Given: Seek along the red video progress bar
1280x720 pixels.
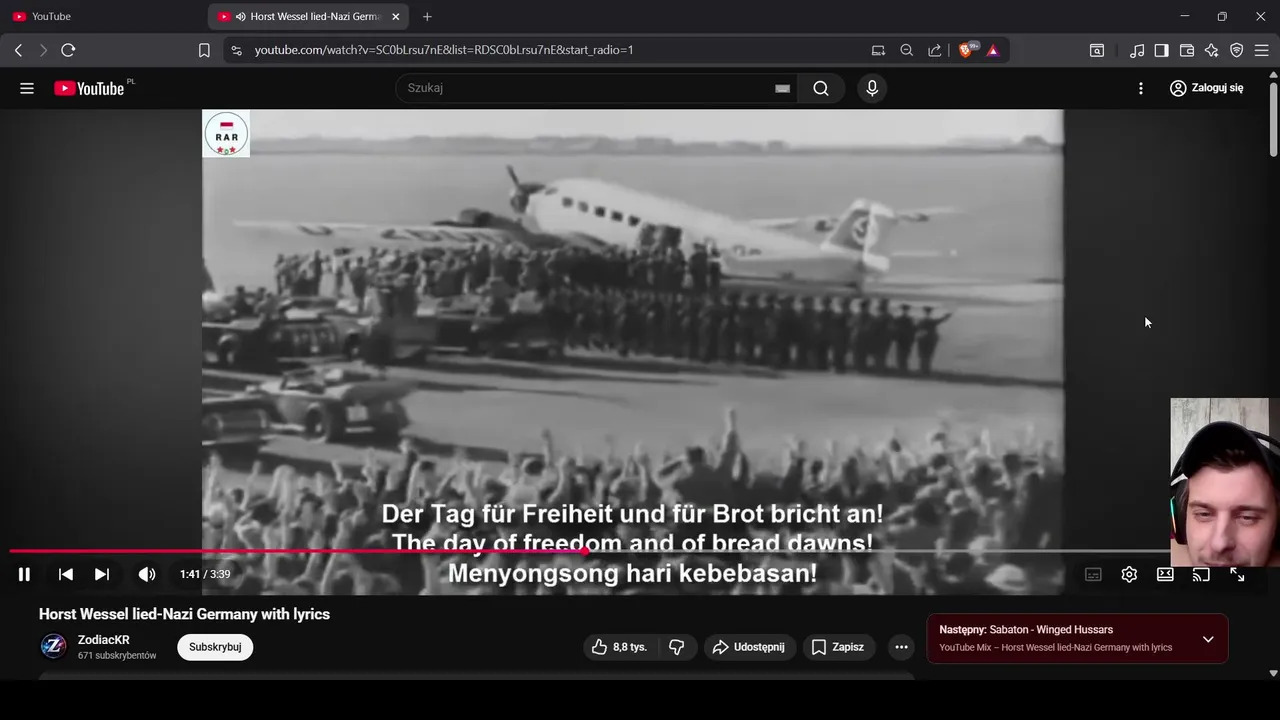Looking at the screenshot, I should click(640, 551).
